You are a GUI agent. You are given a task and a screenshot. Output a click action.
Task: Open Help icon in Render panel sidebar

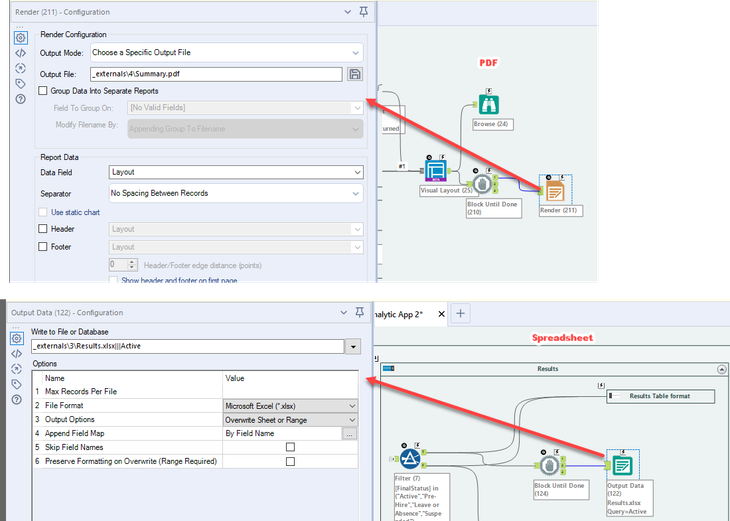pyautogui.click(x=20, y=99)
